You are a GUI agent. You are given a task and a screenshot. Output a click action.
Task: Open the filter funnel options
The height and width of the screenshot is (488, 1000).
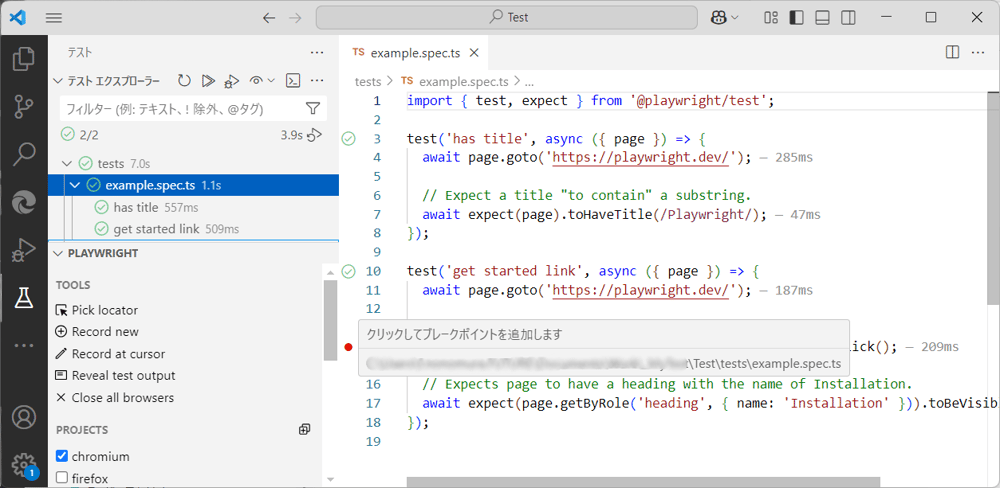click(313, 108)
